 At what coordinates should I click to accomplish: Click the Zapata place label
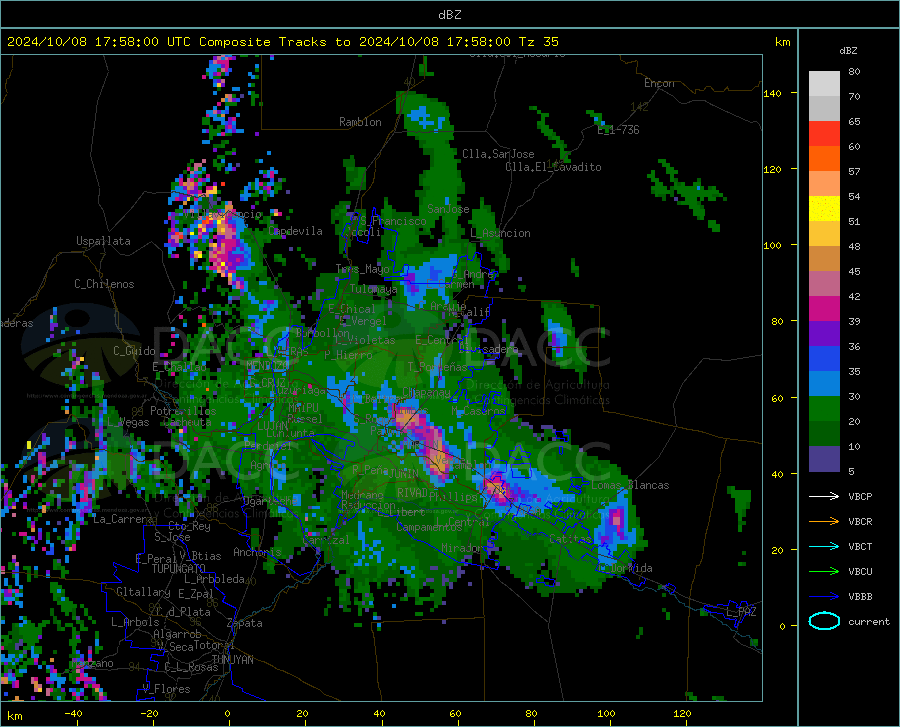pos(245,623)
